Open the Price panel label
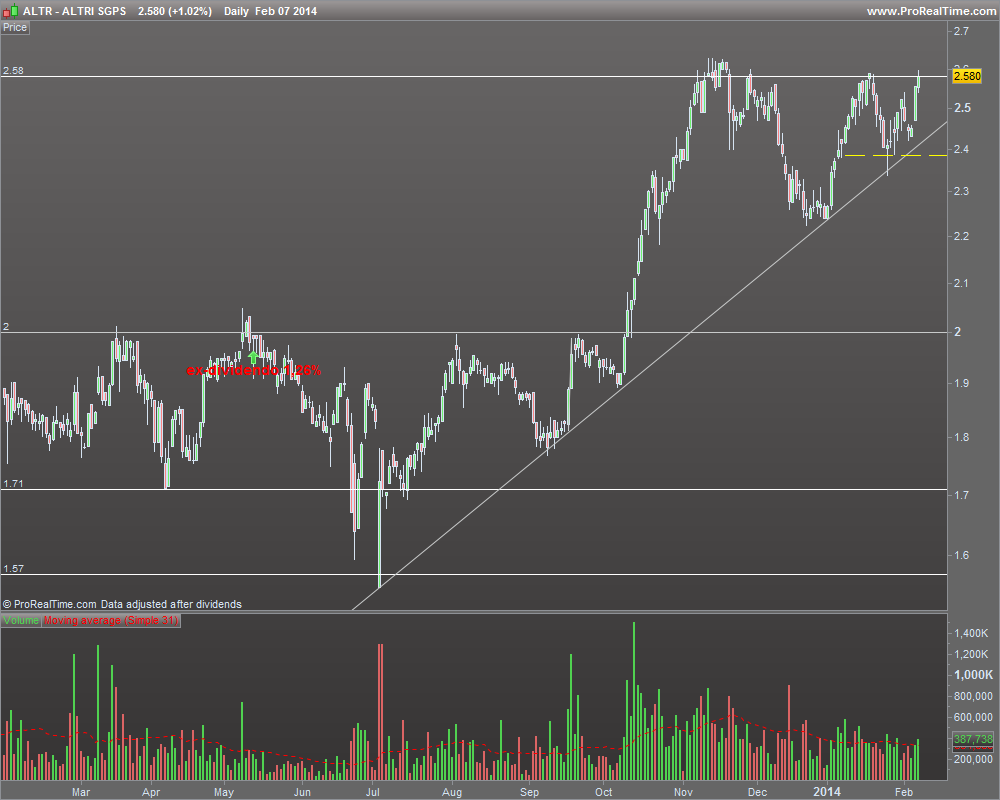Image resolution: width=1000 pixels, height=800 pixels. (15, 27)
